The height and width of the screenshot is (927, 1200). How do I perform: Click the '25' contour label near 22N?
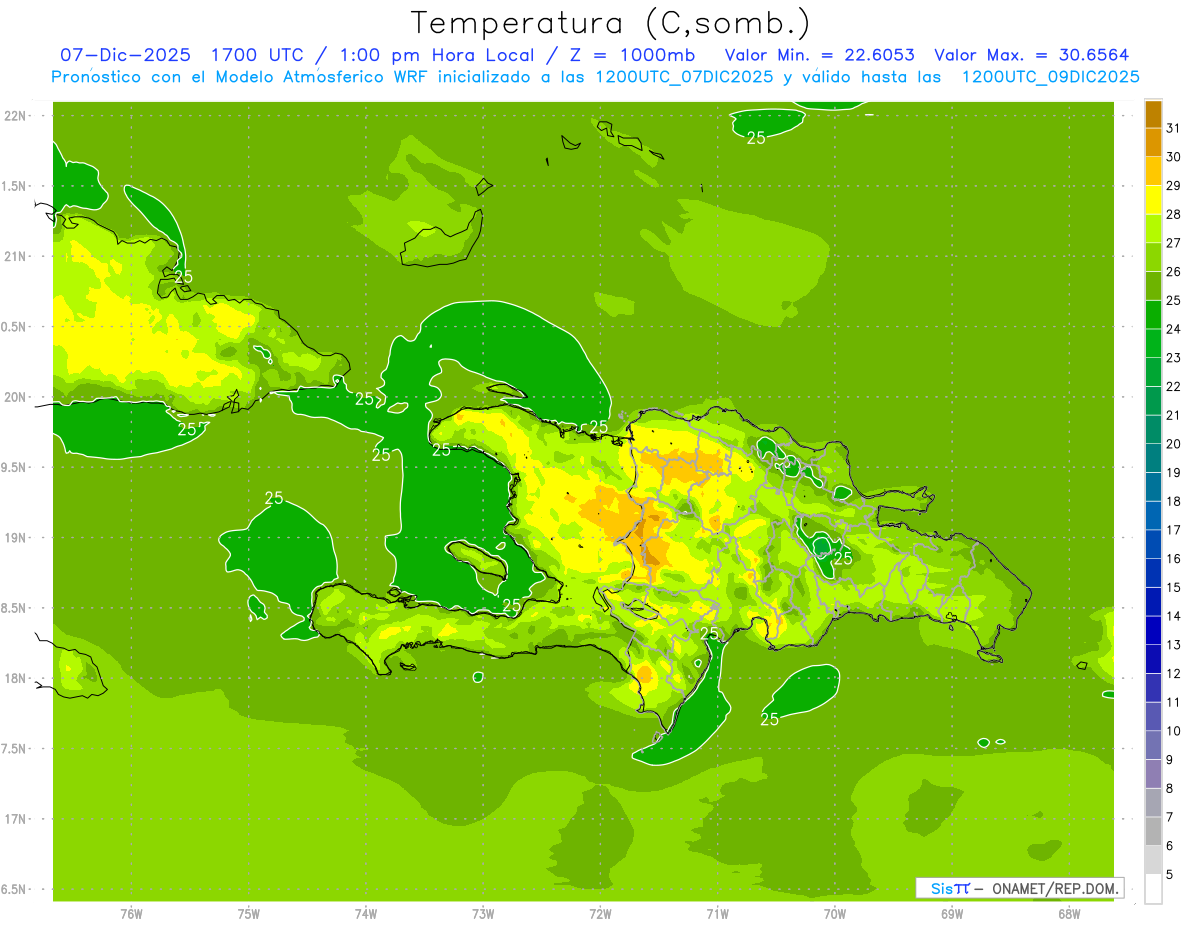[x=756, y=138]
